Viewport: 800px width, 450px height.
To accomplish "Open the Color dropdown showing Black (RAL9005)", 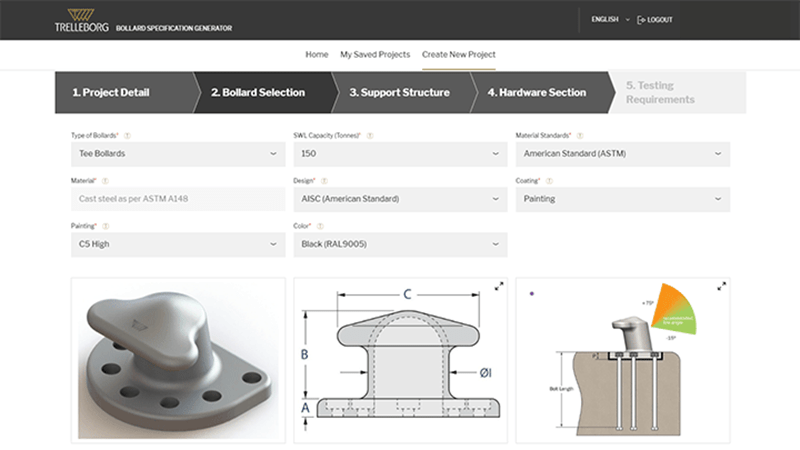I will 400,245.
